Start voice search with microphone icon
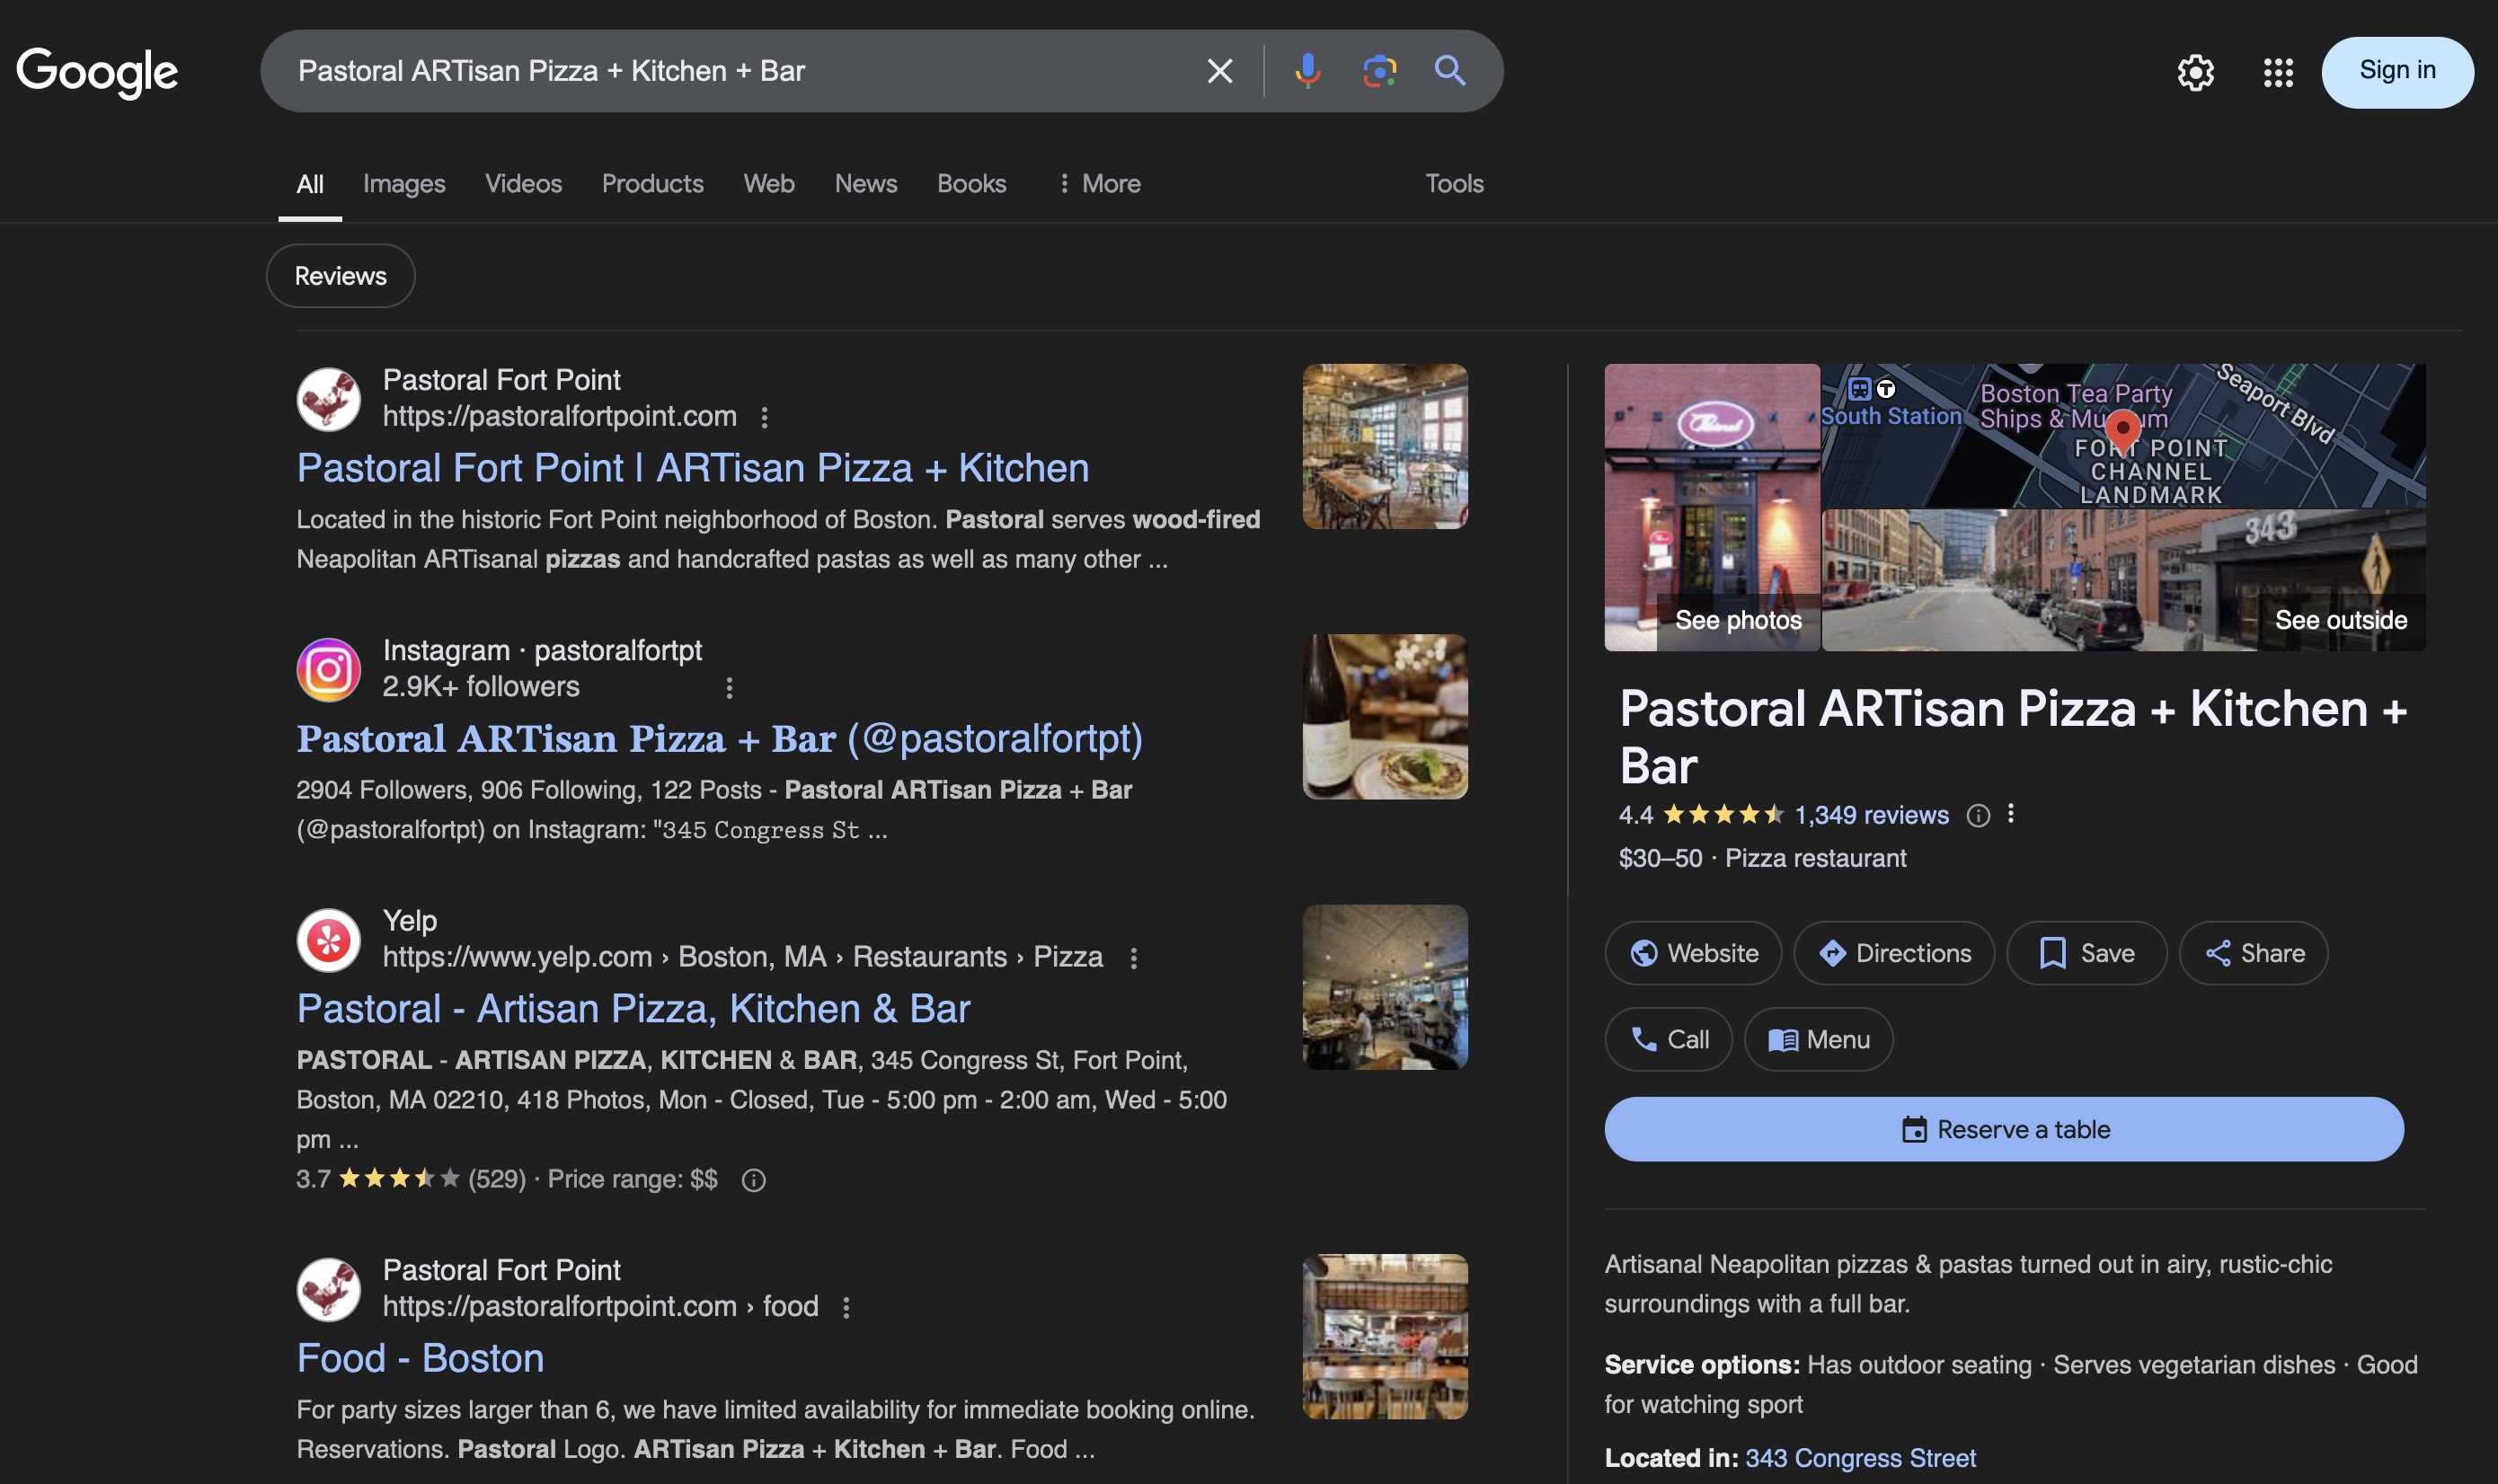2498x1484 pixels. pos(1307,71)
